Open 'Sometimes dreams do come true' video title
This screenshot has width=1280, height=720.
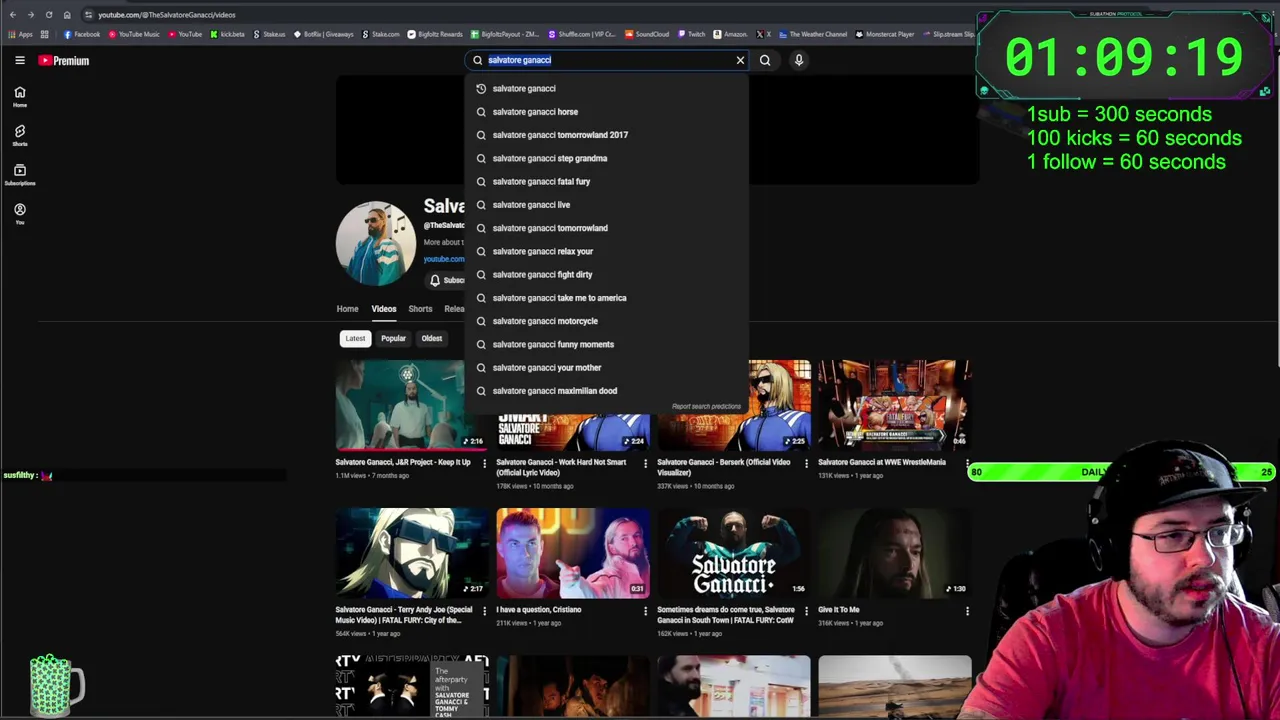click(726, 615)
